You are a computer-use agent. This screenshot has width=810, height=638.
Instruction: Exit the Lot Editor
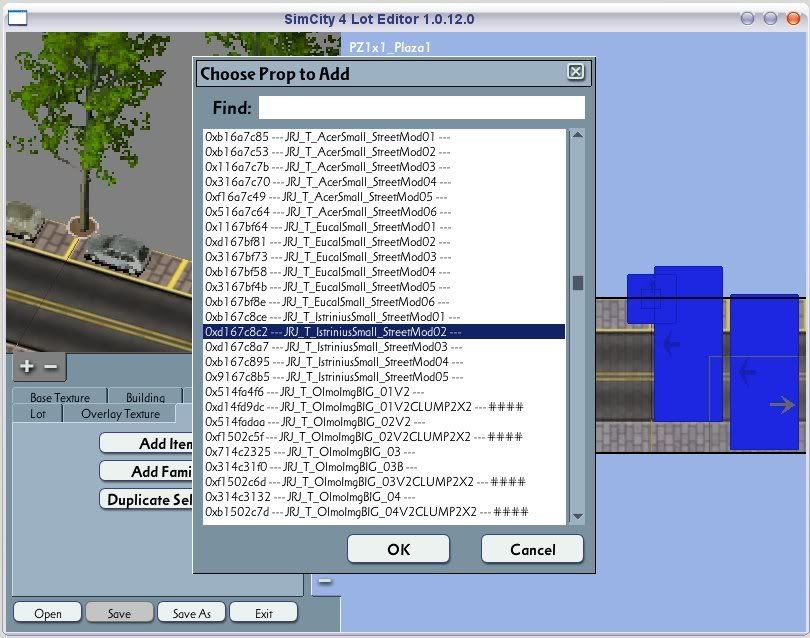[263, 613]
